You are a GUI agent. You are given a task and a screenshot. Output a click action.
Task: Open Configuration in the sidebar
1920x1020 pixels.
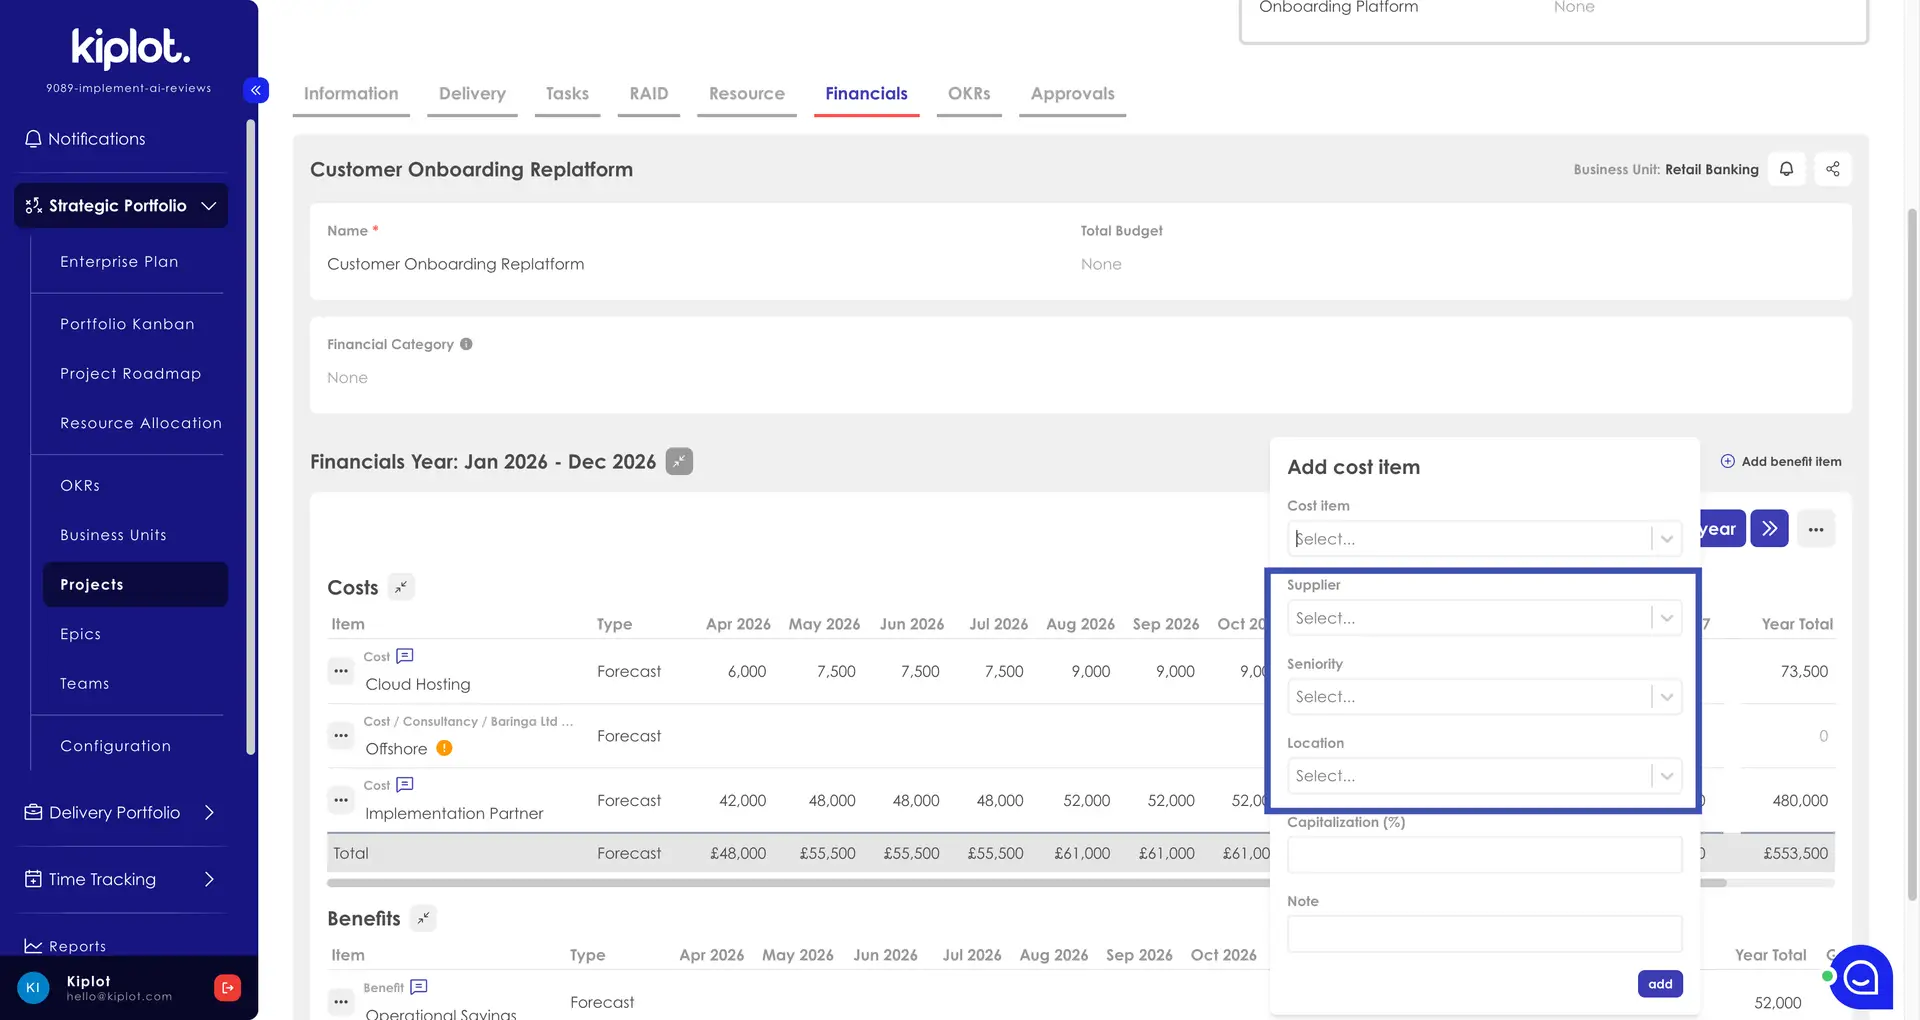(115, 746)
